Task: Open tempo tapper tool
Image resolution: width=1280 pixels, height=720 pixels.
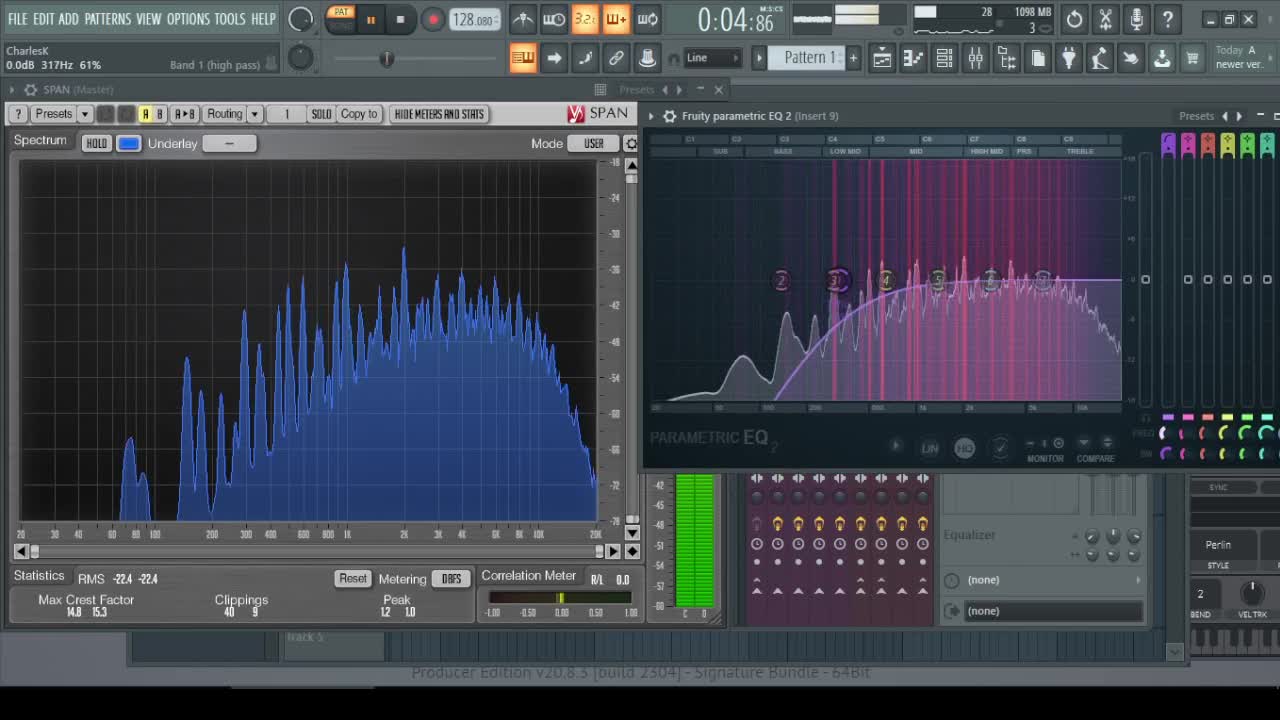Action: [1100, 59]
